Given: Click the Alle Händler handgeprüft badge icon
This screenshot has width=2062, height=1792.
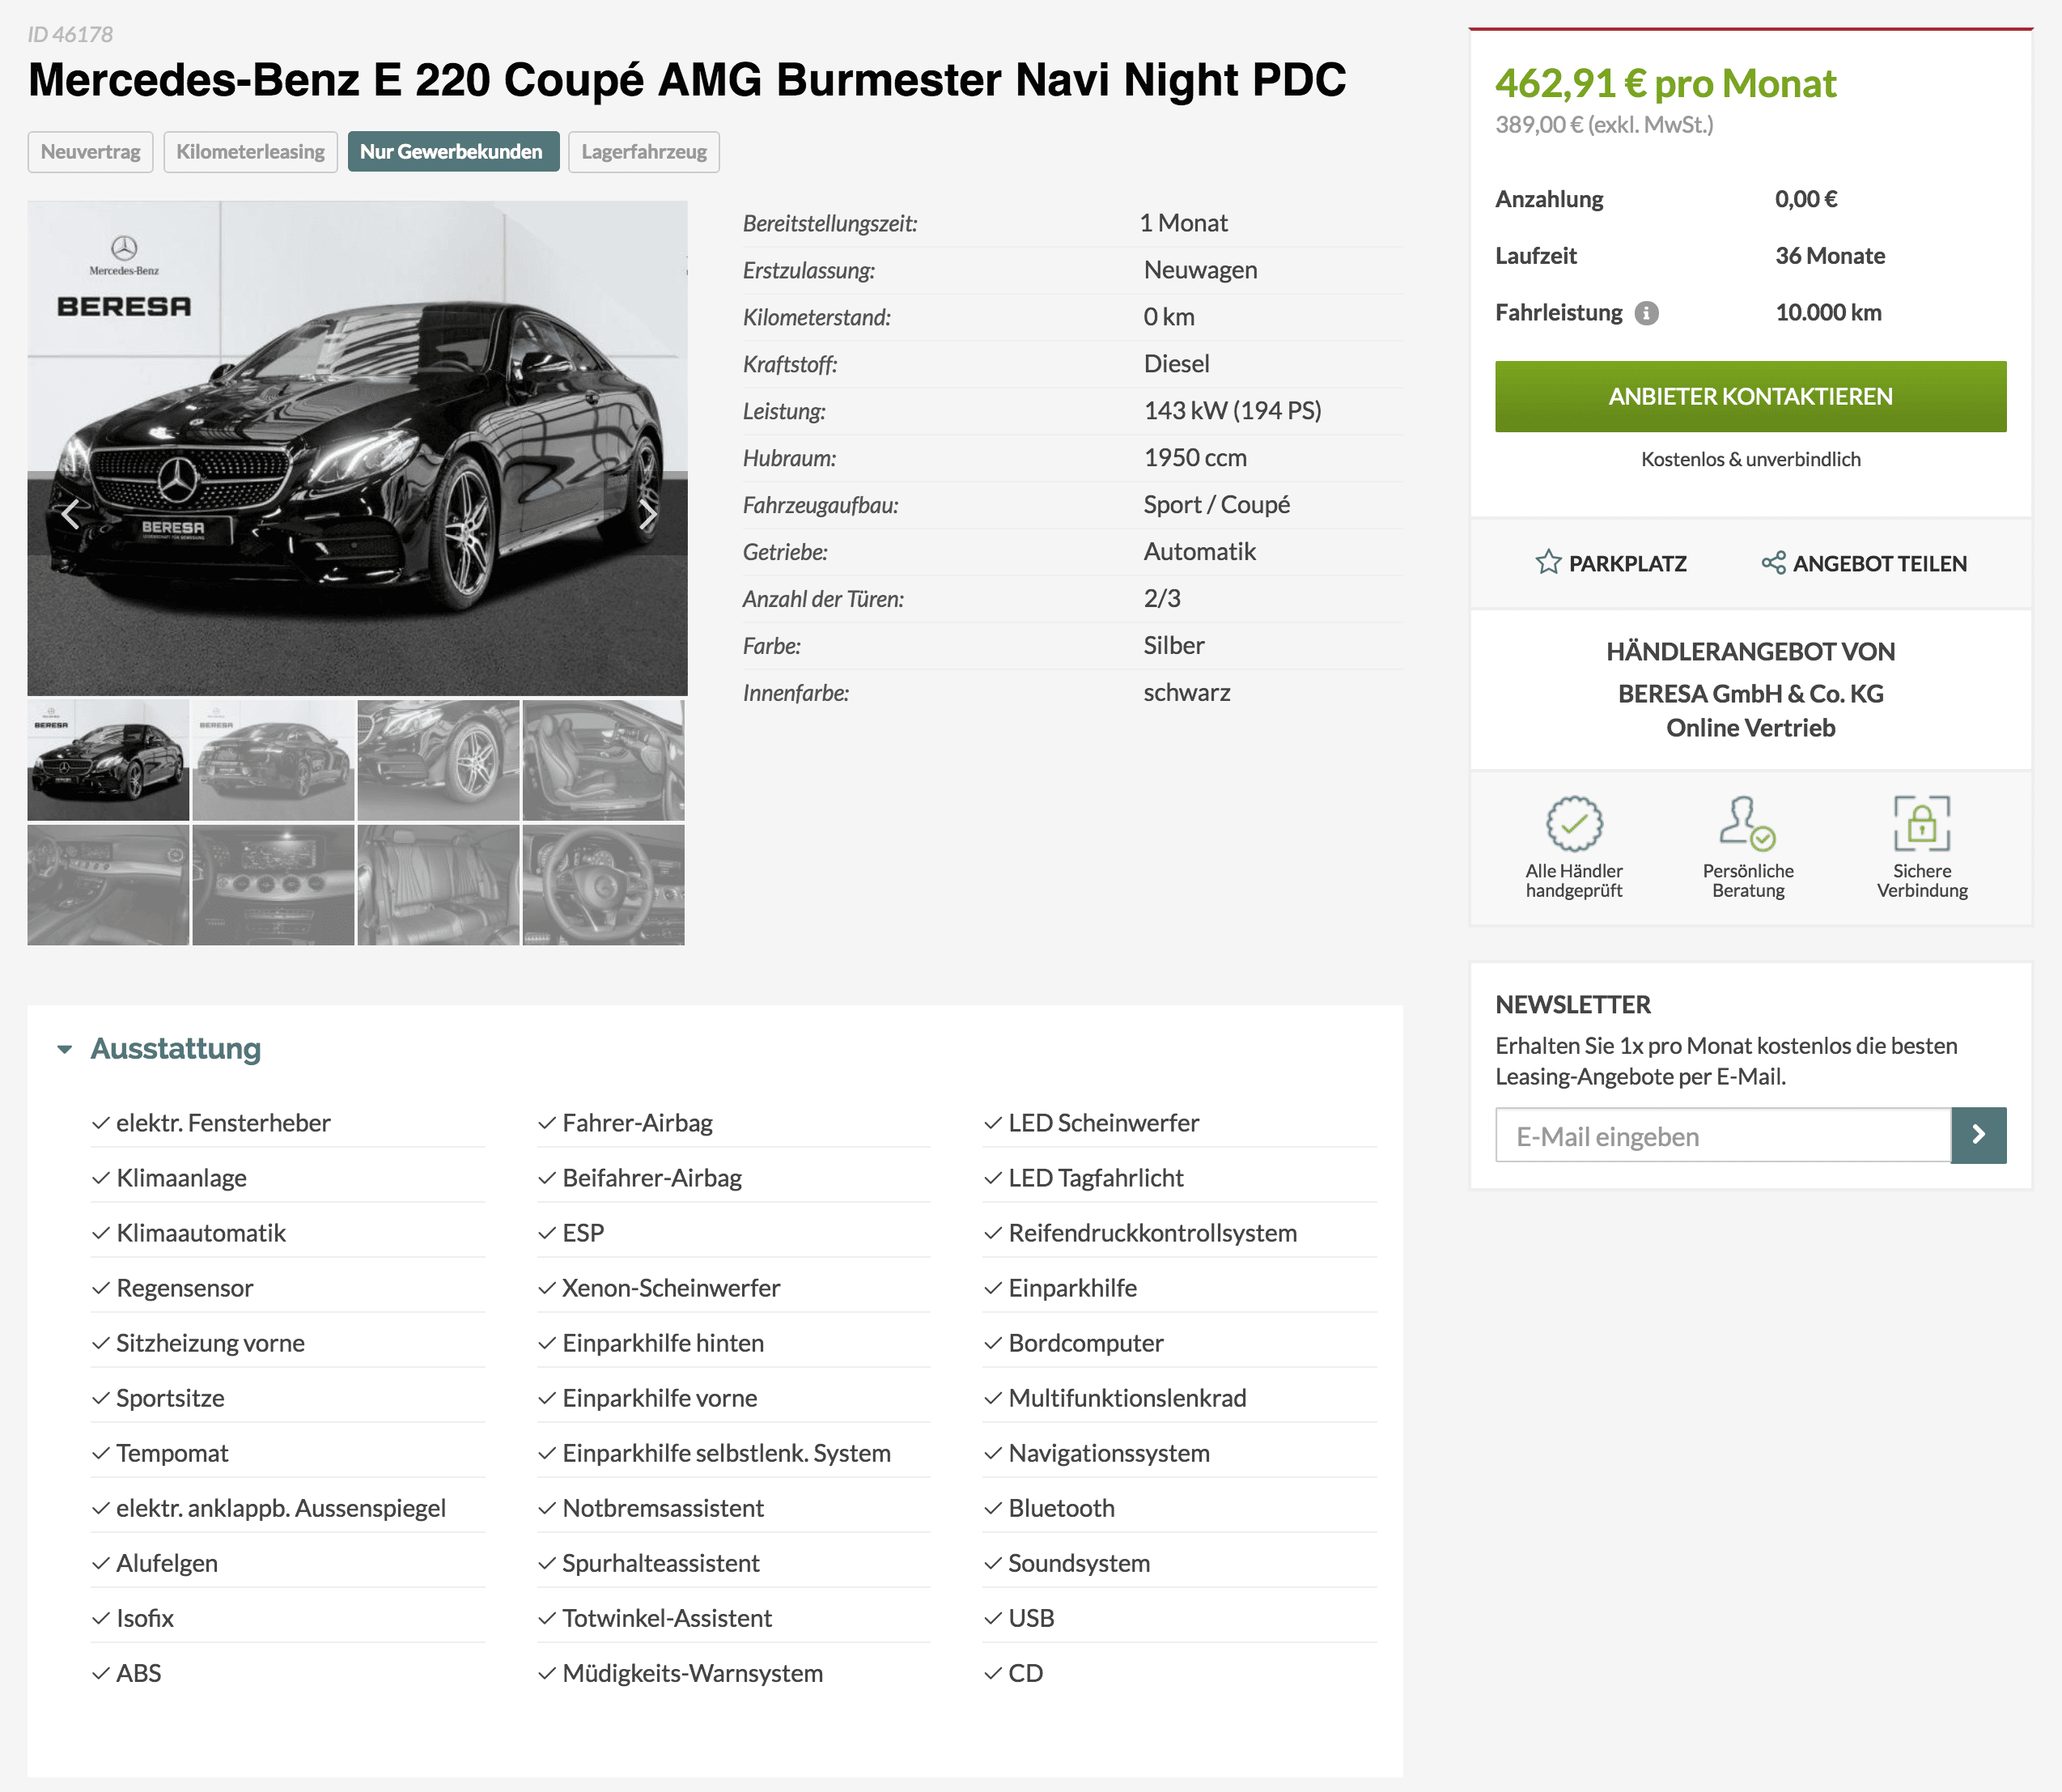Looking at the screenshot, I should pyautogui.click(x=1574, y=823).
